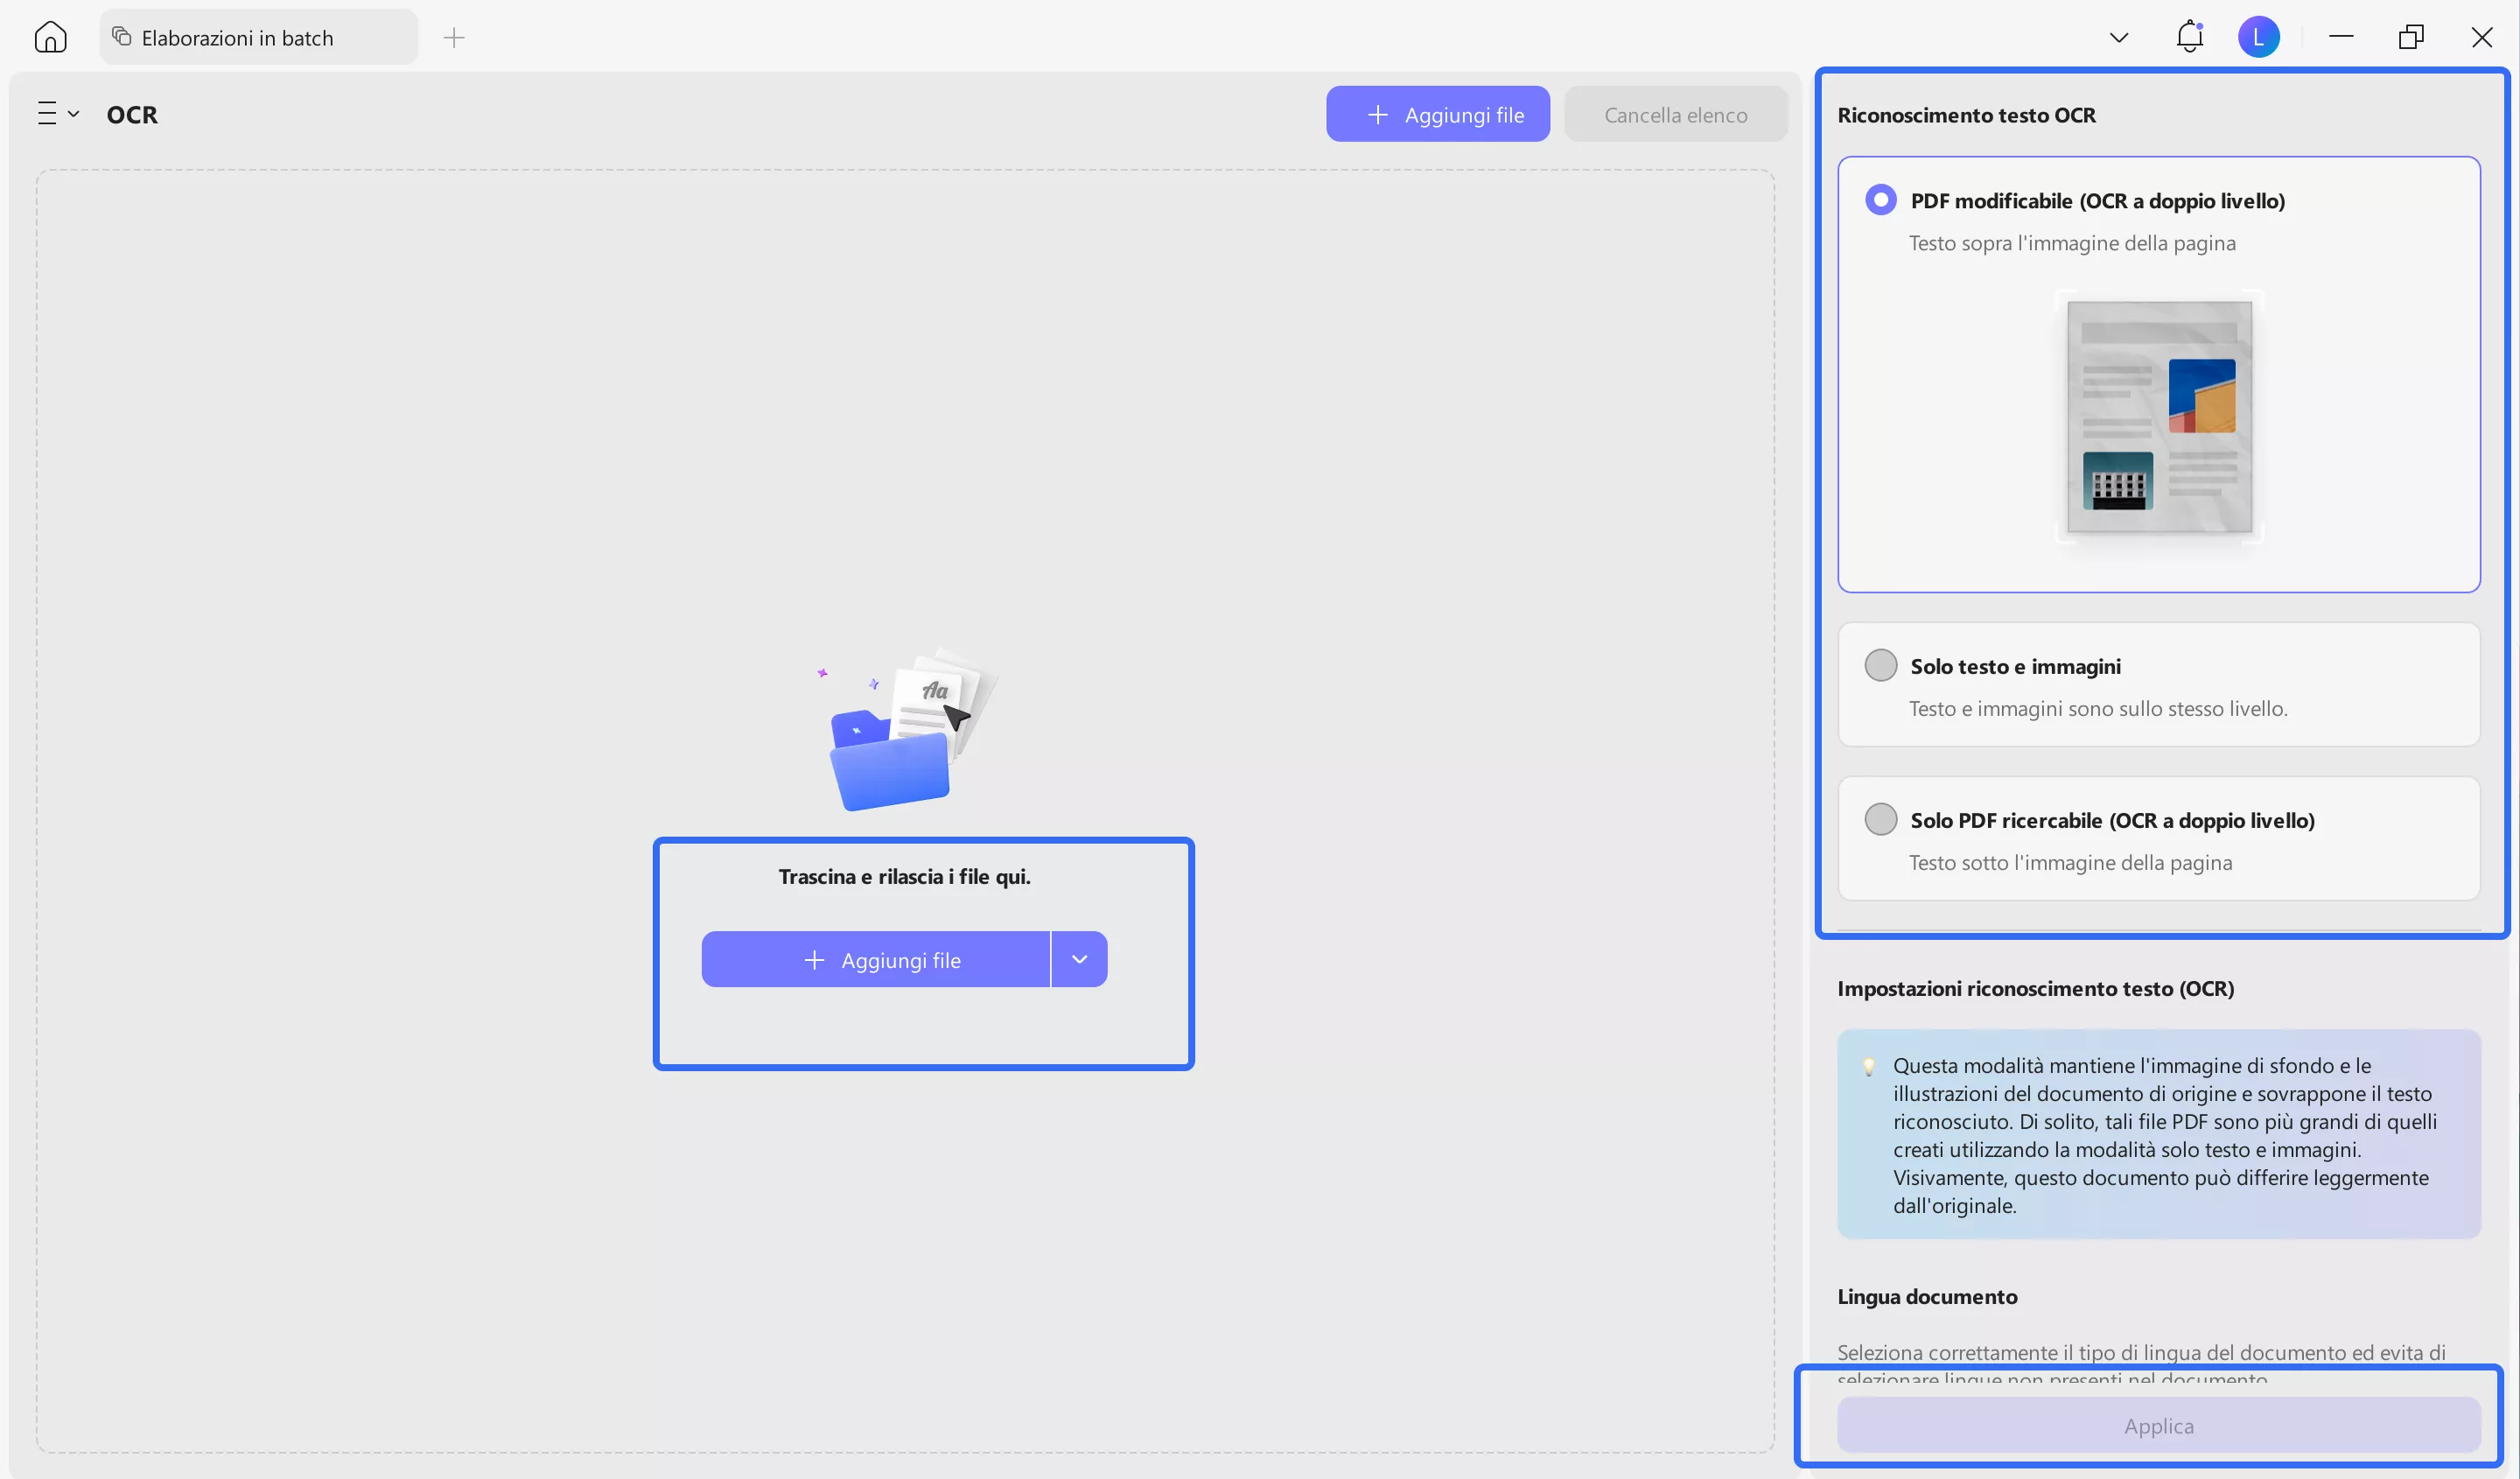This screenshot has width=2520, height=1479.
Task: Expand the arrow beside center Aggiungi file
Action: (x=1079, y=960)
